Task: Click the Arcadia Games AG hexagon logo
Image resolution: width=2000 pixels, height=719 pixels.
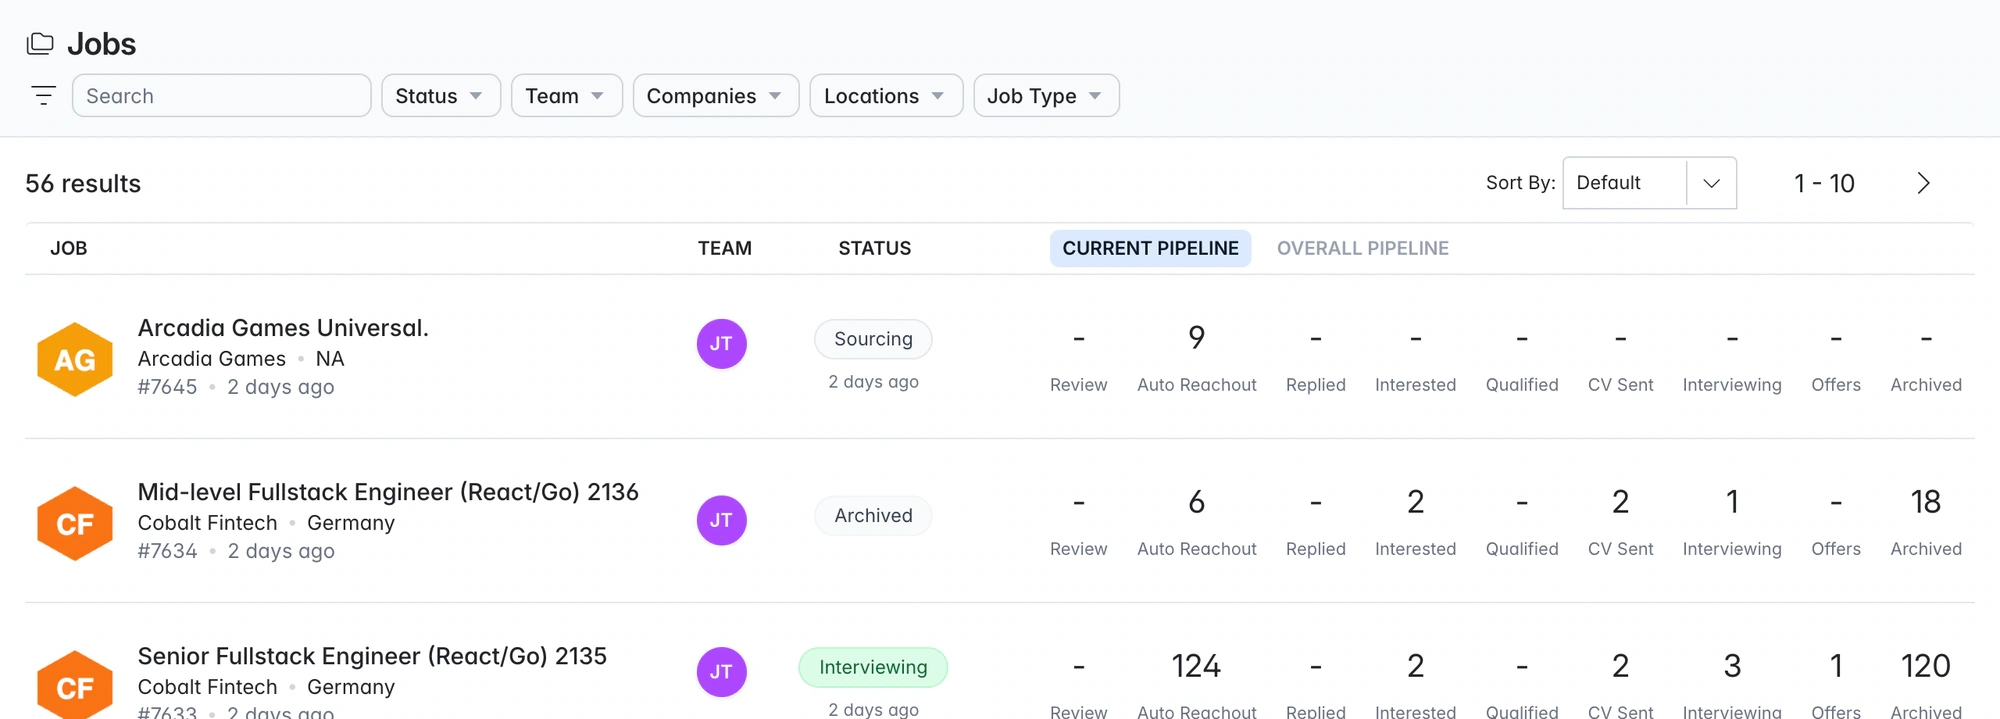Action: (x=75, y=359)
